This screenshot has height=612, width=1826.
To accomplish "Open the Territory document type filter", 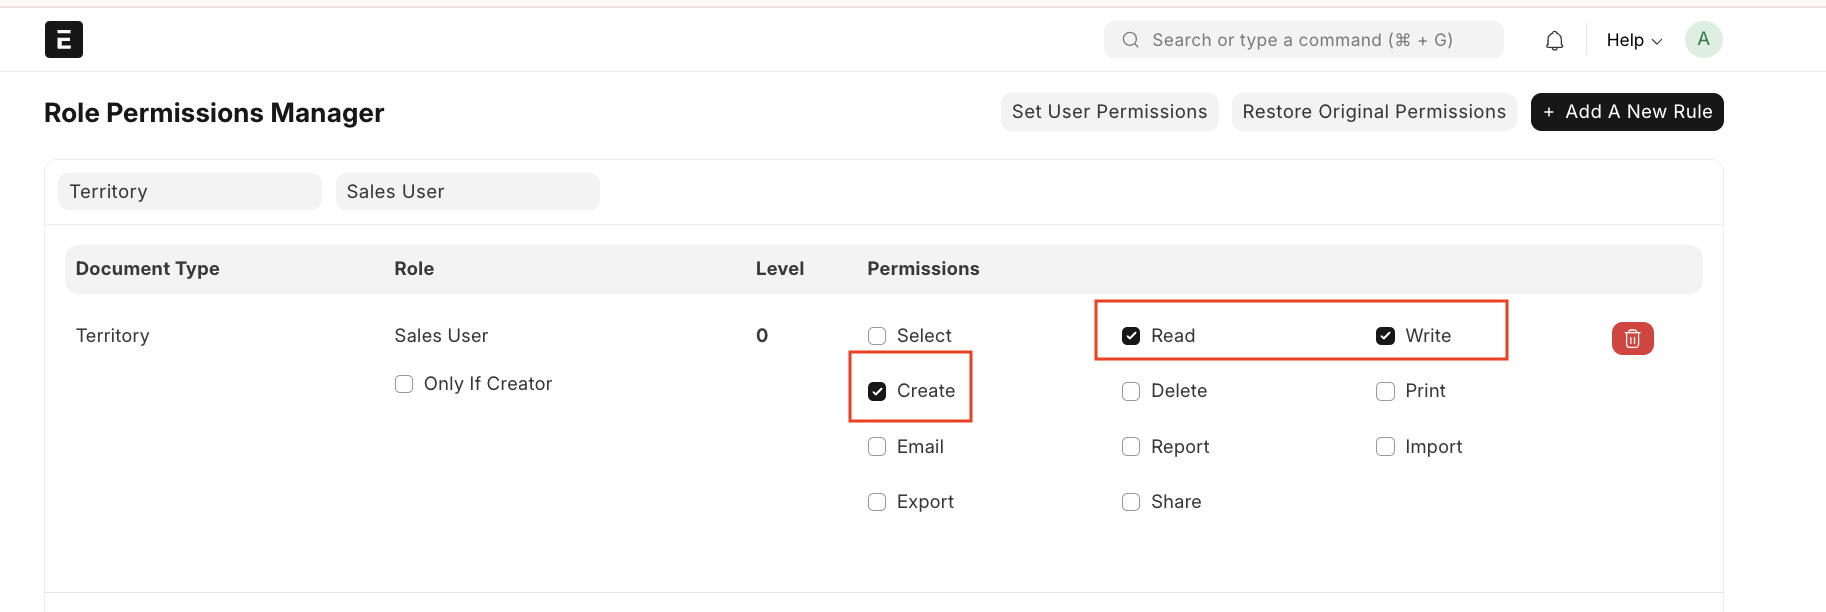I will [190, 192].
